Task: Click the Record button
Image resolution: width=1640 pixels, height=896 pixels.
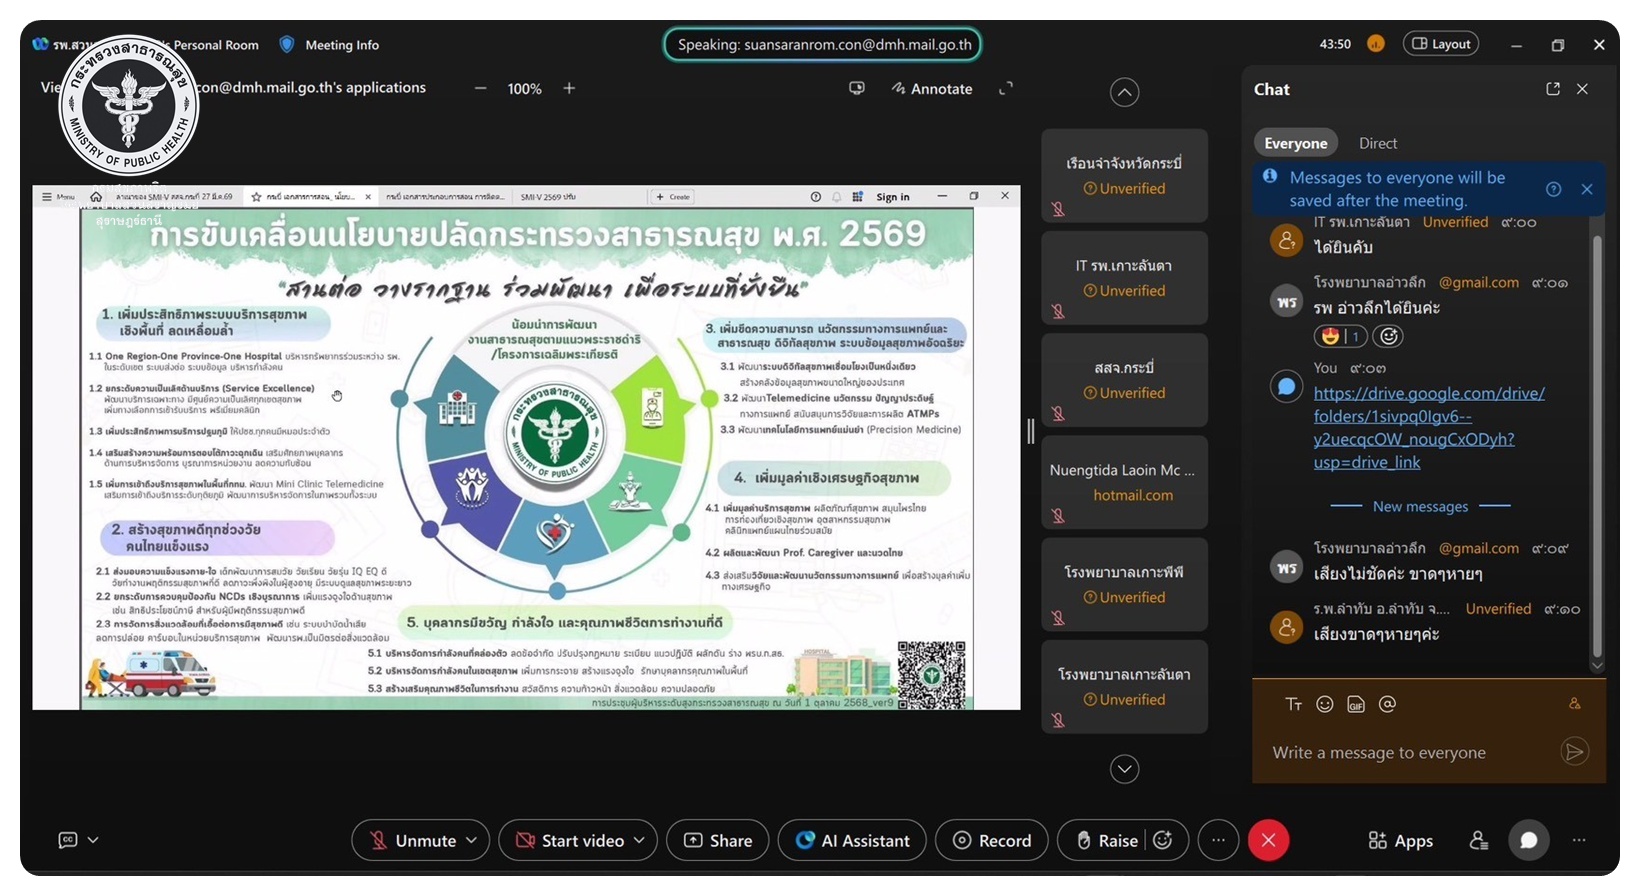Action: click(991, 840)
